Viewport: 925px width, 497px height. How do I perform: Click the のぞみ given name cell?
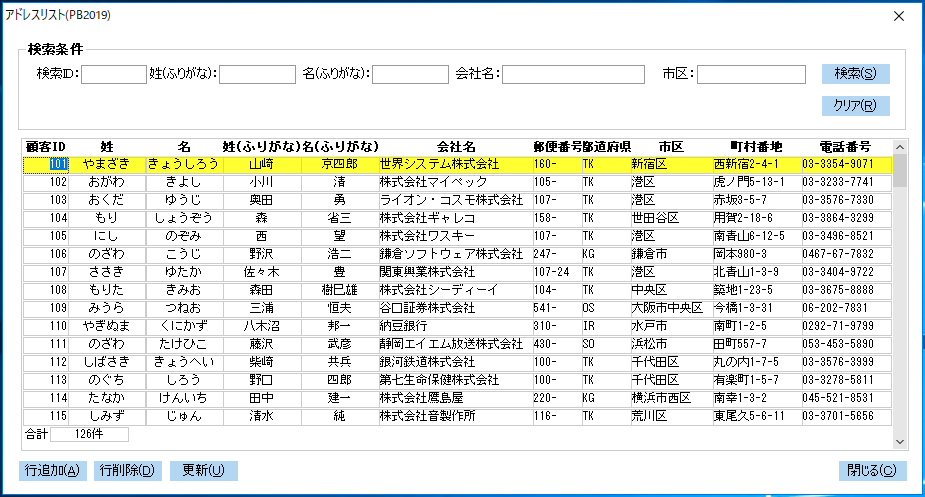coord(184,236)
